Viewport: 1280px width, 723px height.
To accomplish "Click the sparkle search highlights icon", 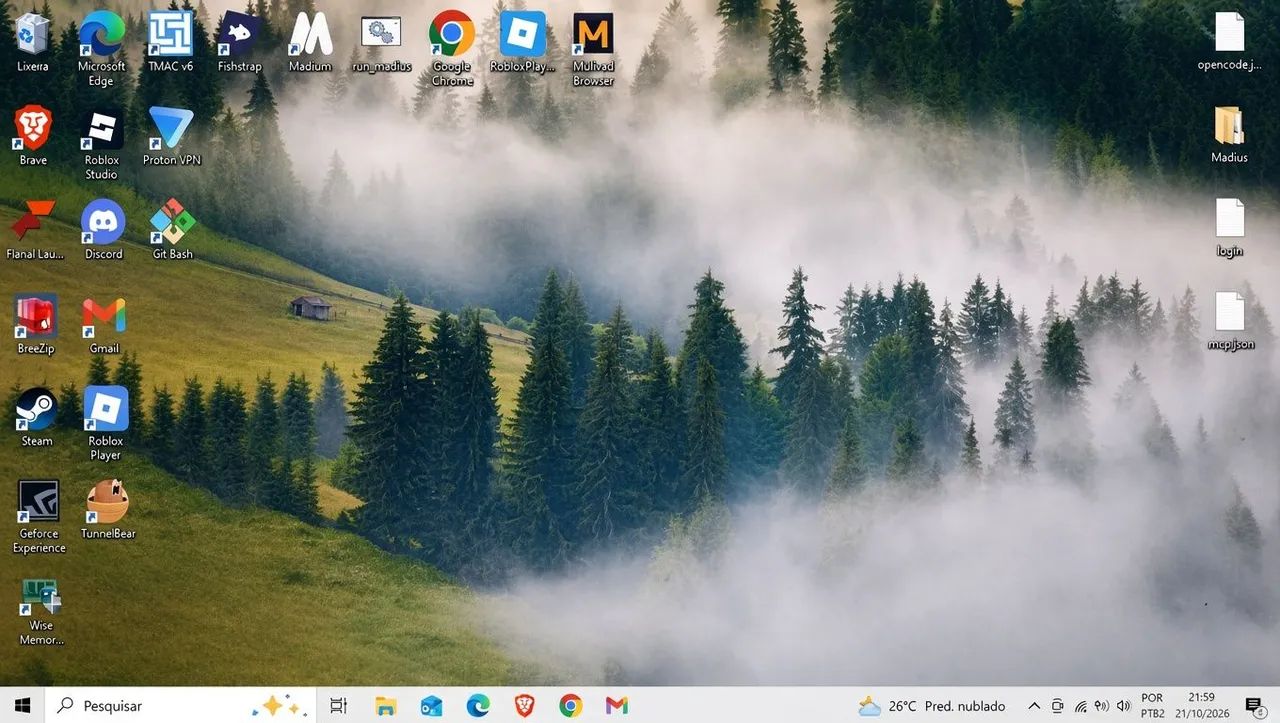I will (x=280, y=705).
